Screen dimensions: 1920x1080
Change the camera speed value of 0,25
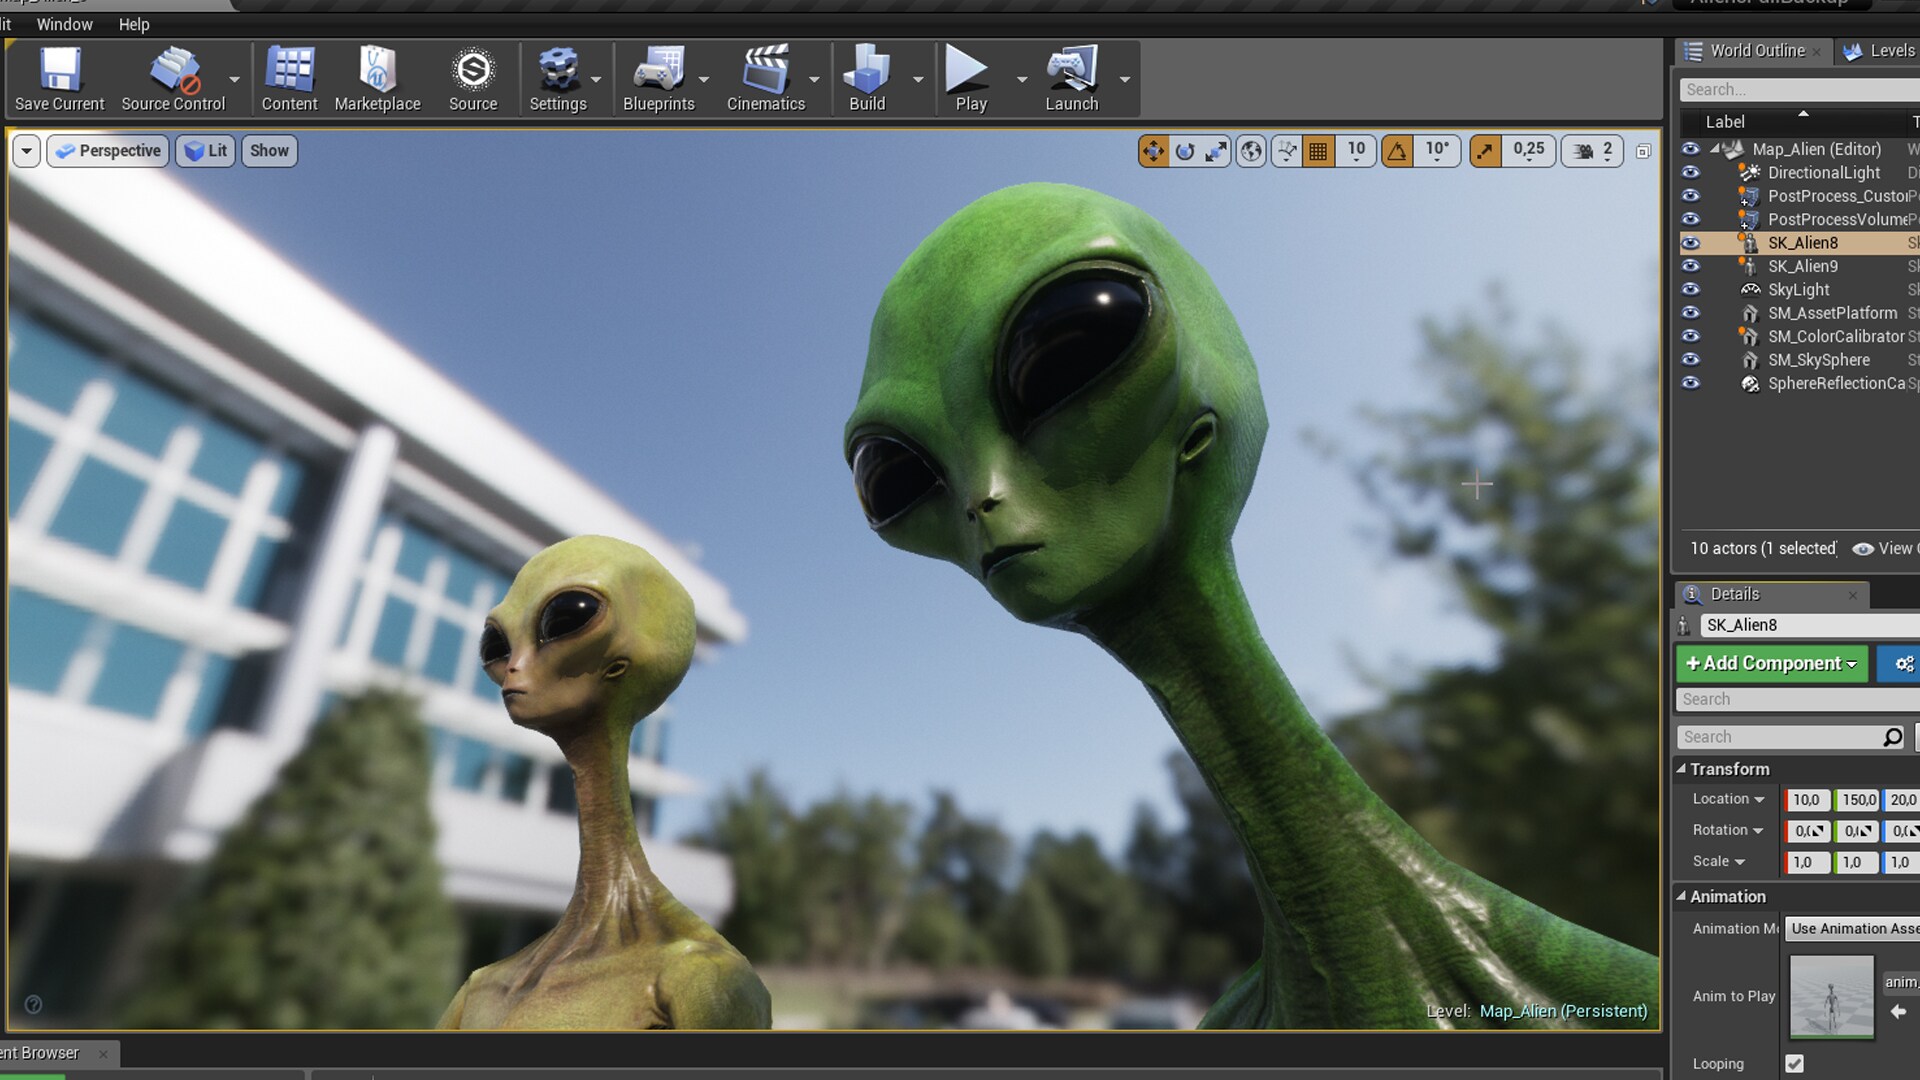coord(1527,151)
